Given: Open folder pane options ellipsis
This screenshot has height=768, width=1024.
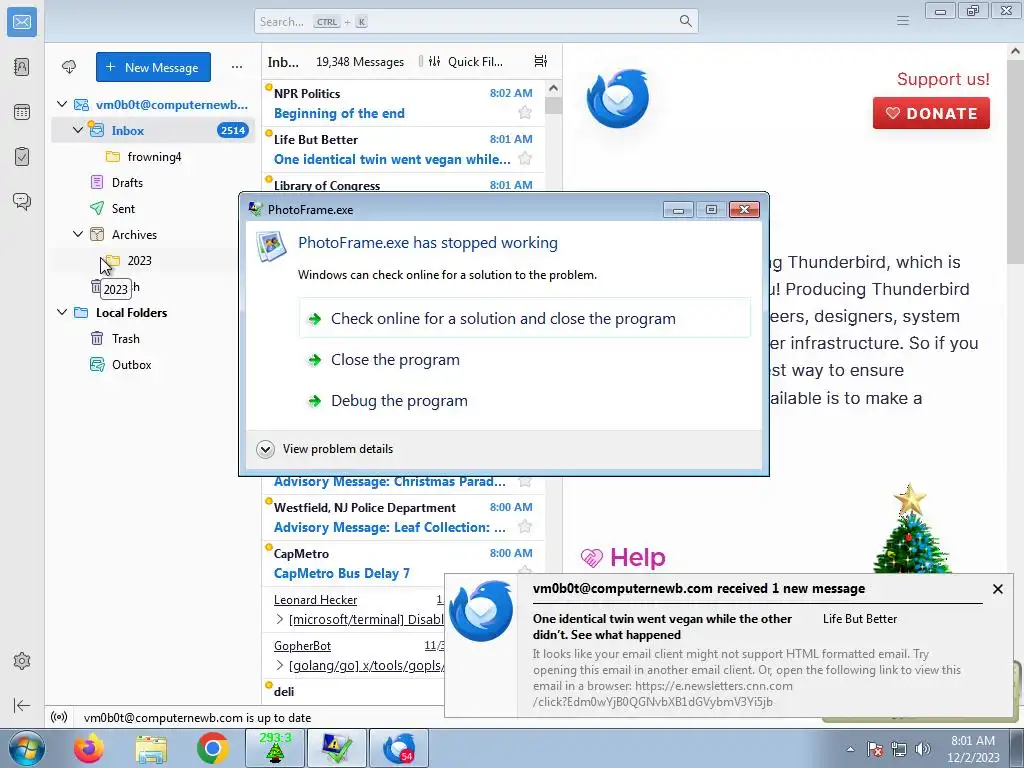Looking at the screenshot, I should click(x=236, y=67).
